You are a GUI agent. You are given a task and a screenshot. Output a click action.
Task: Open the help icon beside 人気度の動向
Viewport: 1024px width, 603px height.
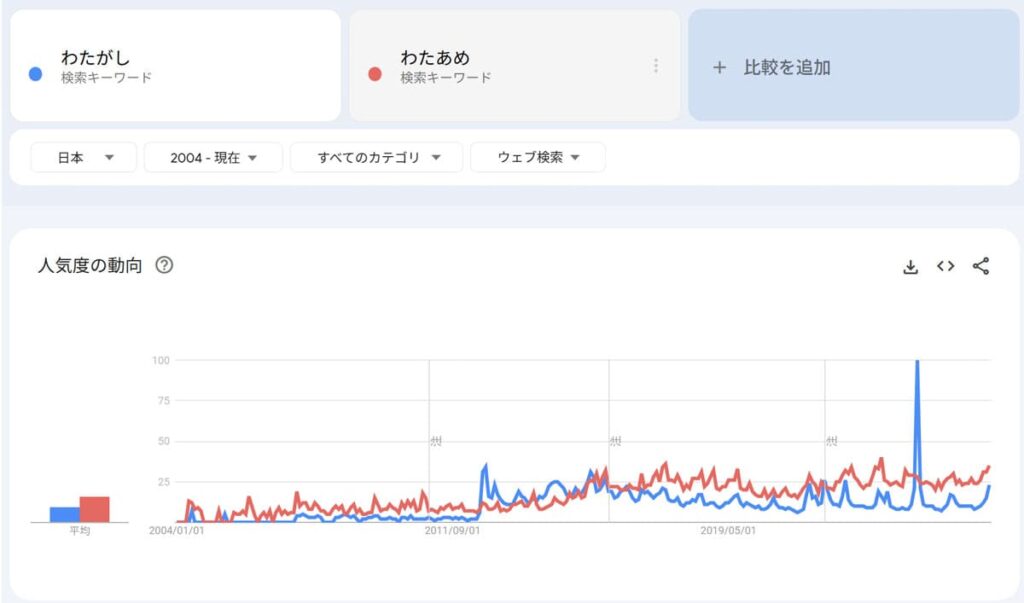tap(164, 265)
